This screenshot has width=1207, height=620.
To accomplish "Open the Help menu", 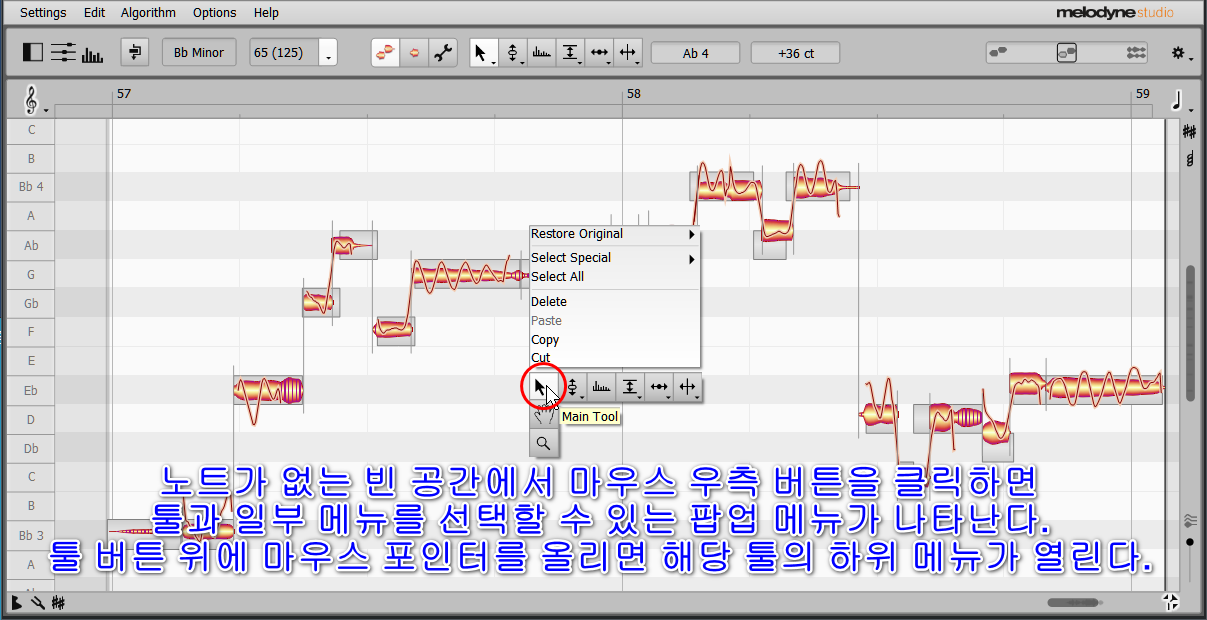I will click(x=267, y=13).
